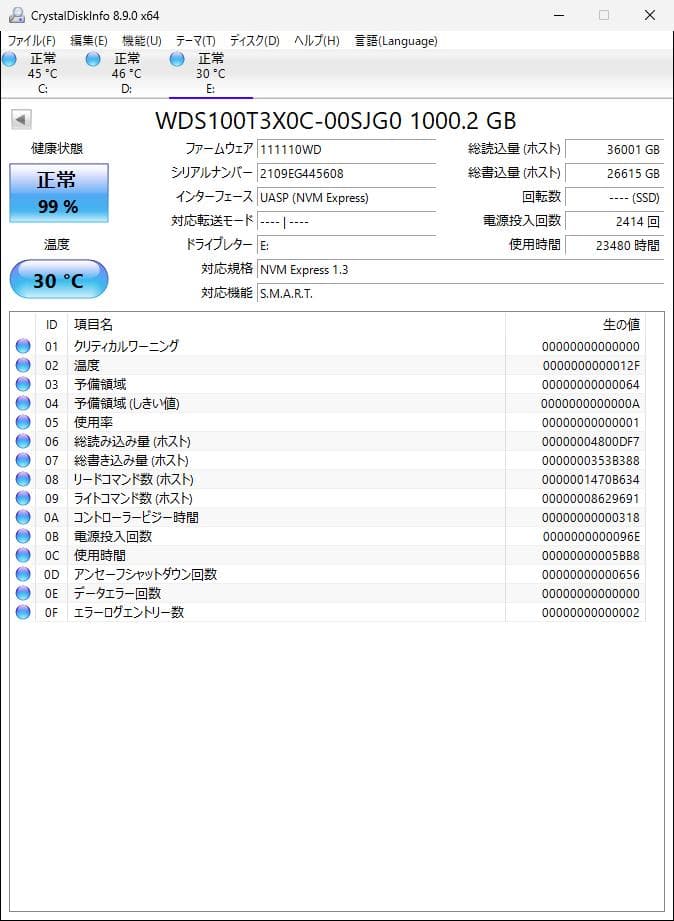Click the ドライブレター field E:

click(347, 246)
